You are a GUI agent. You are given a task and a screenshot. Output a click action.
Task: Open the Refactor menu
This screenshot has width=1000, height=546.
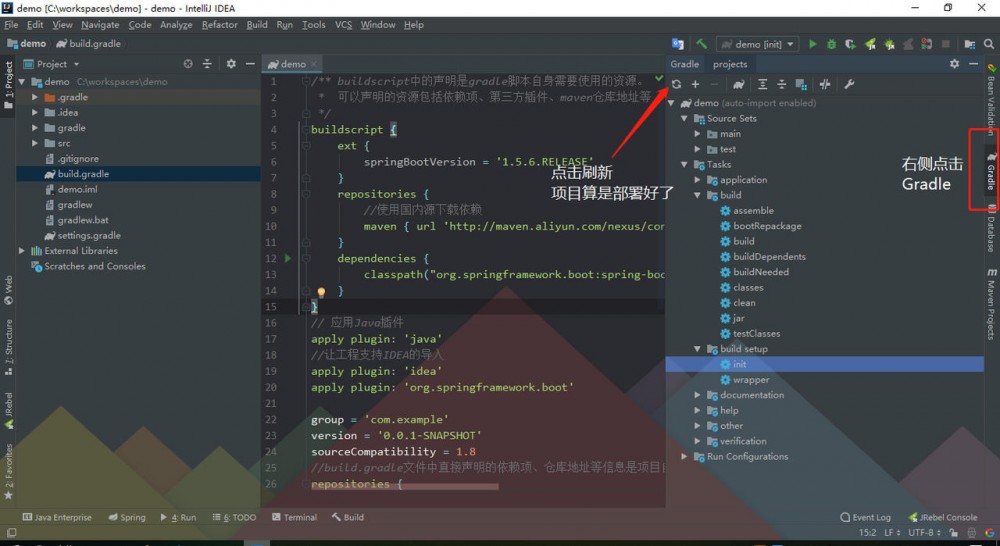pyautogui.click(x=219, y=25)
